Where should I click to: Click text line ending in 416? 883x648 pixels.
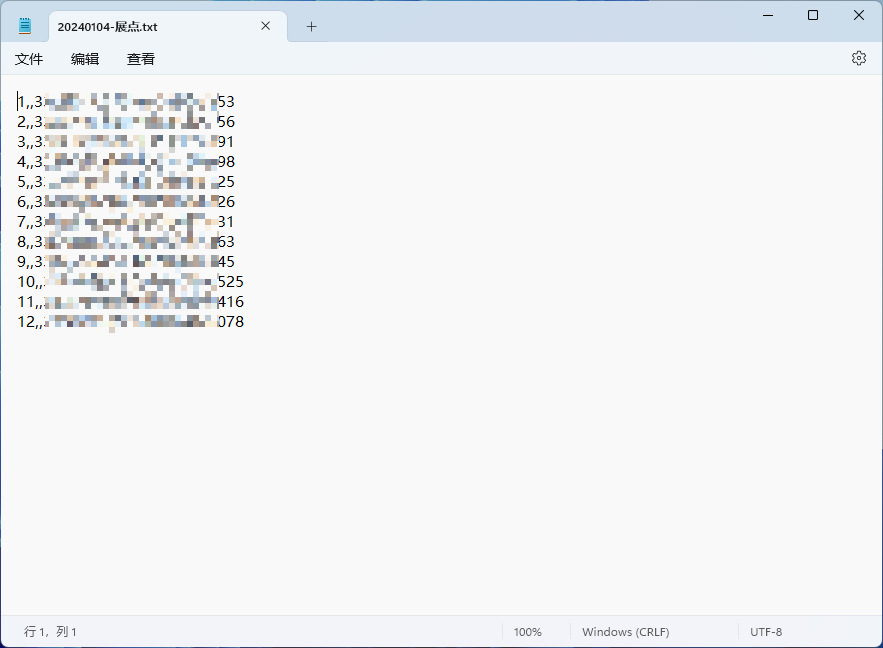point(130,302)
